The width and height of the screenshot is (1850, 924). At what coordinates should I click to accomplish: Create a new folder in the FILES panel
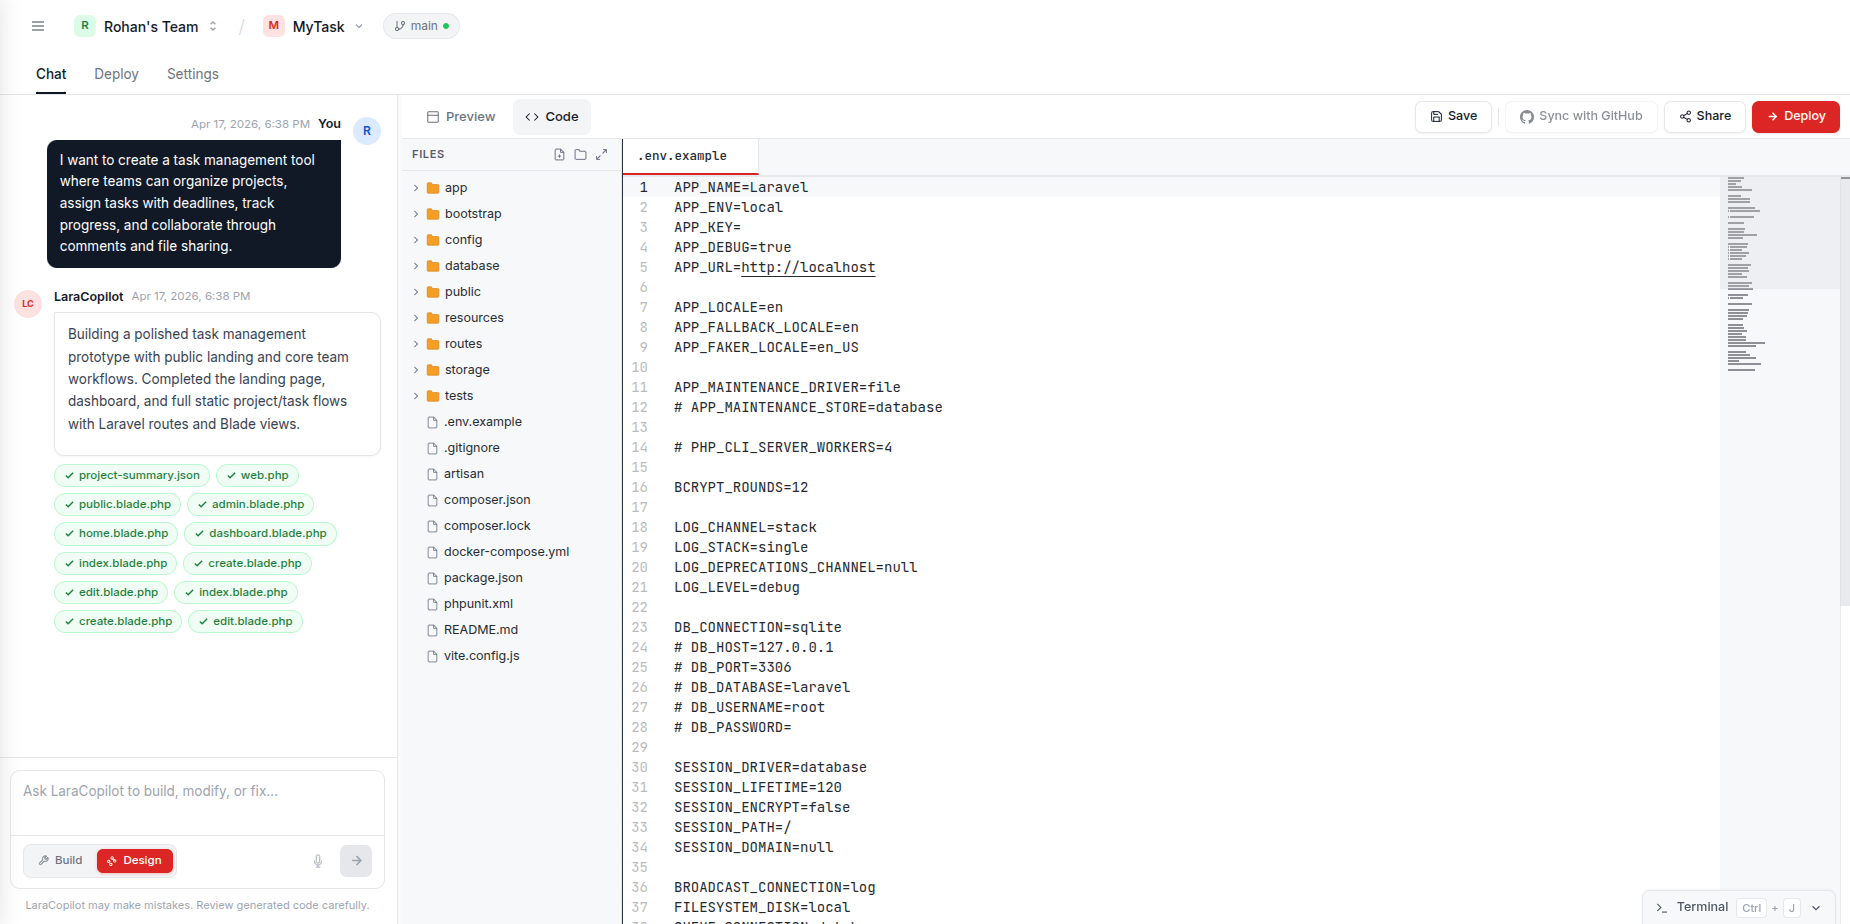(581, 154)
